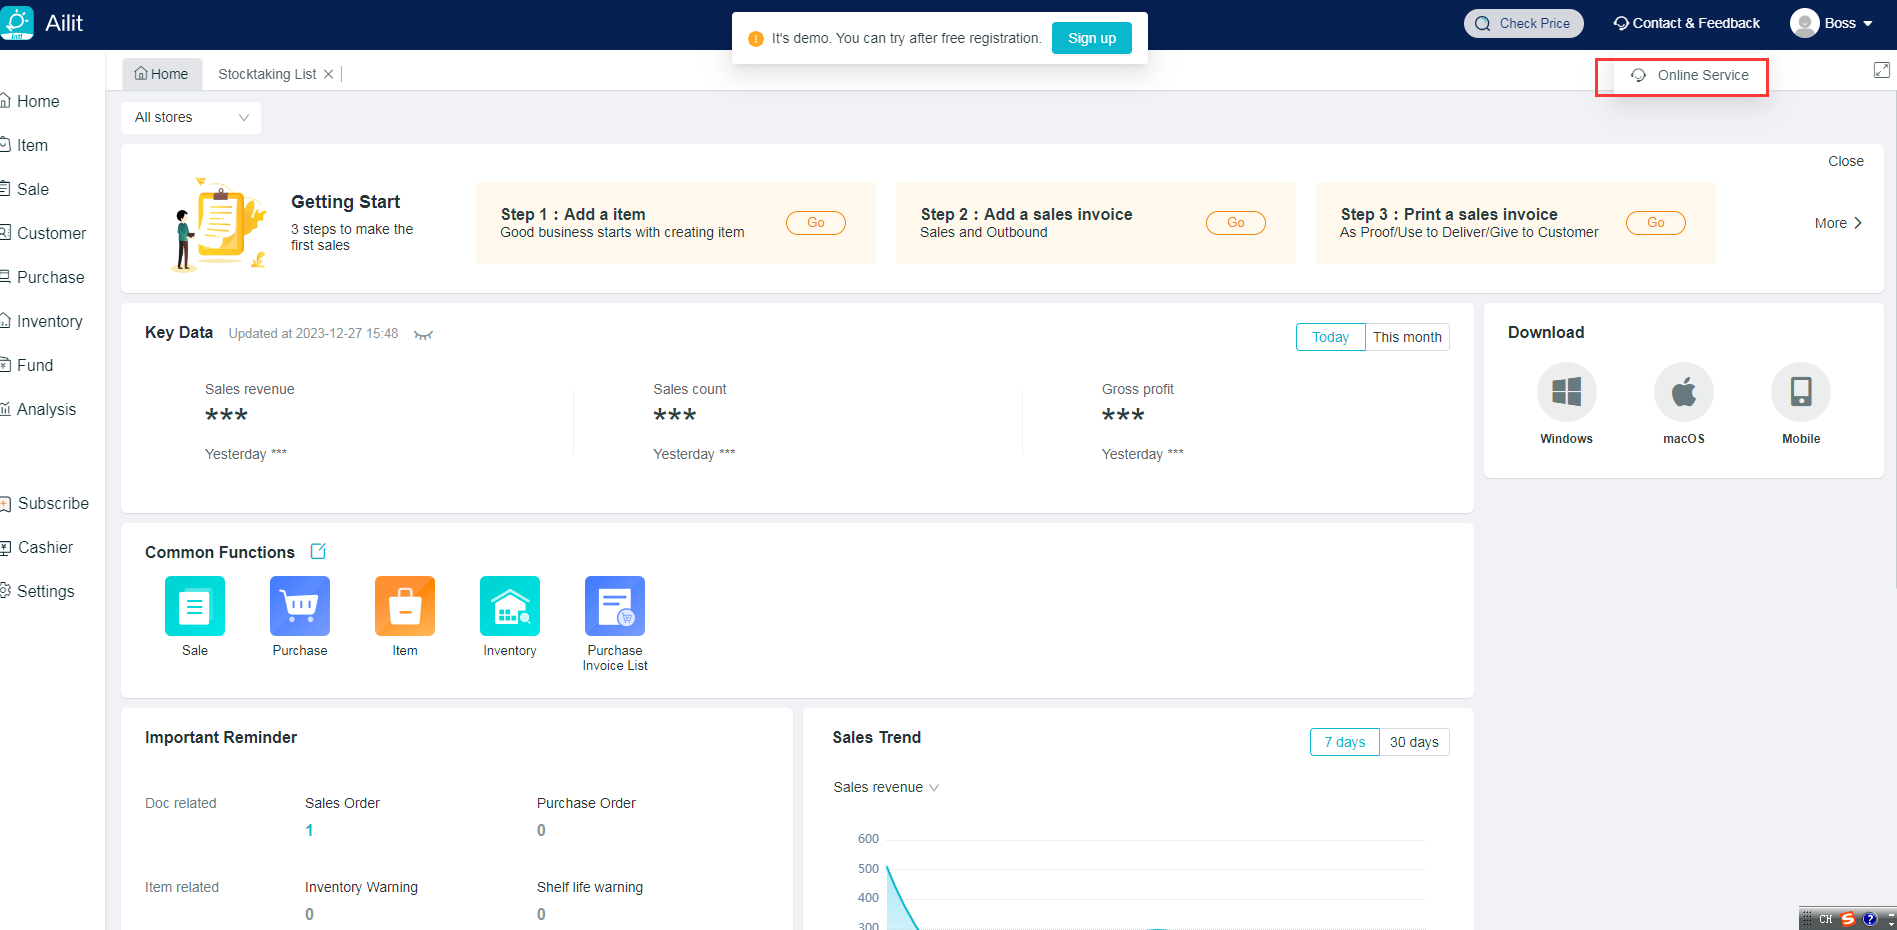This screenshot has width=1897, height=930.
Task: Open the Sale shortcut icon in Common Functions
Action: pyautogui.click(x=195, y=606)
